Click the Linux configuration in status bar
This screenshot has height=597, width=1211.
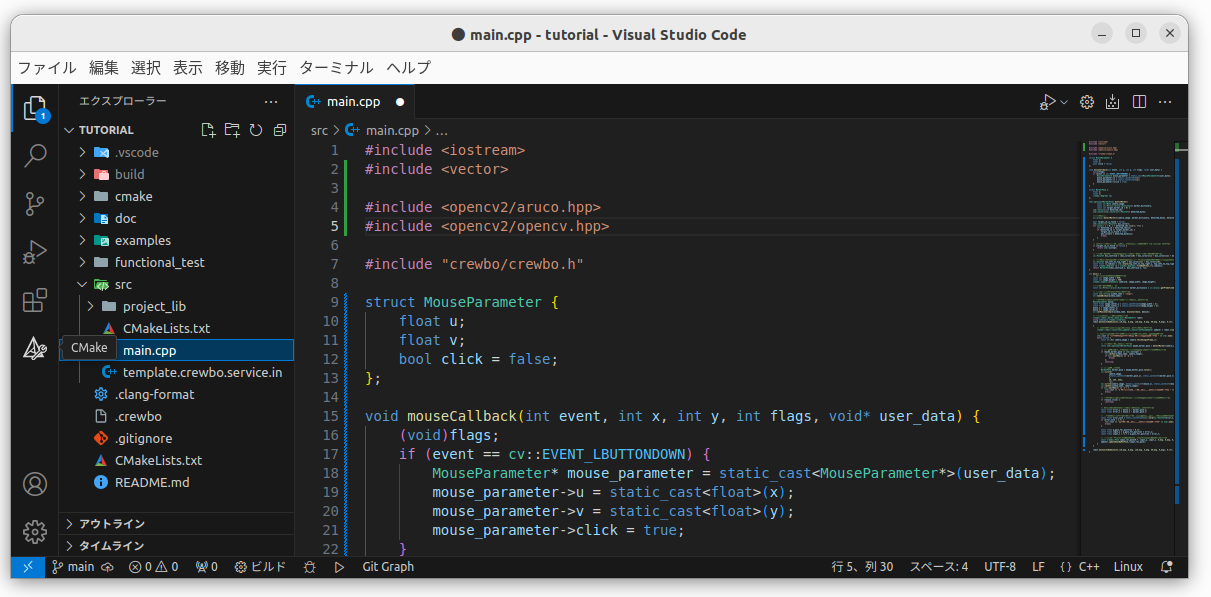pyautogui.click(x=1128, y=567)
